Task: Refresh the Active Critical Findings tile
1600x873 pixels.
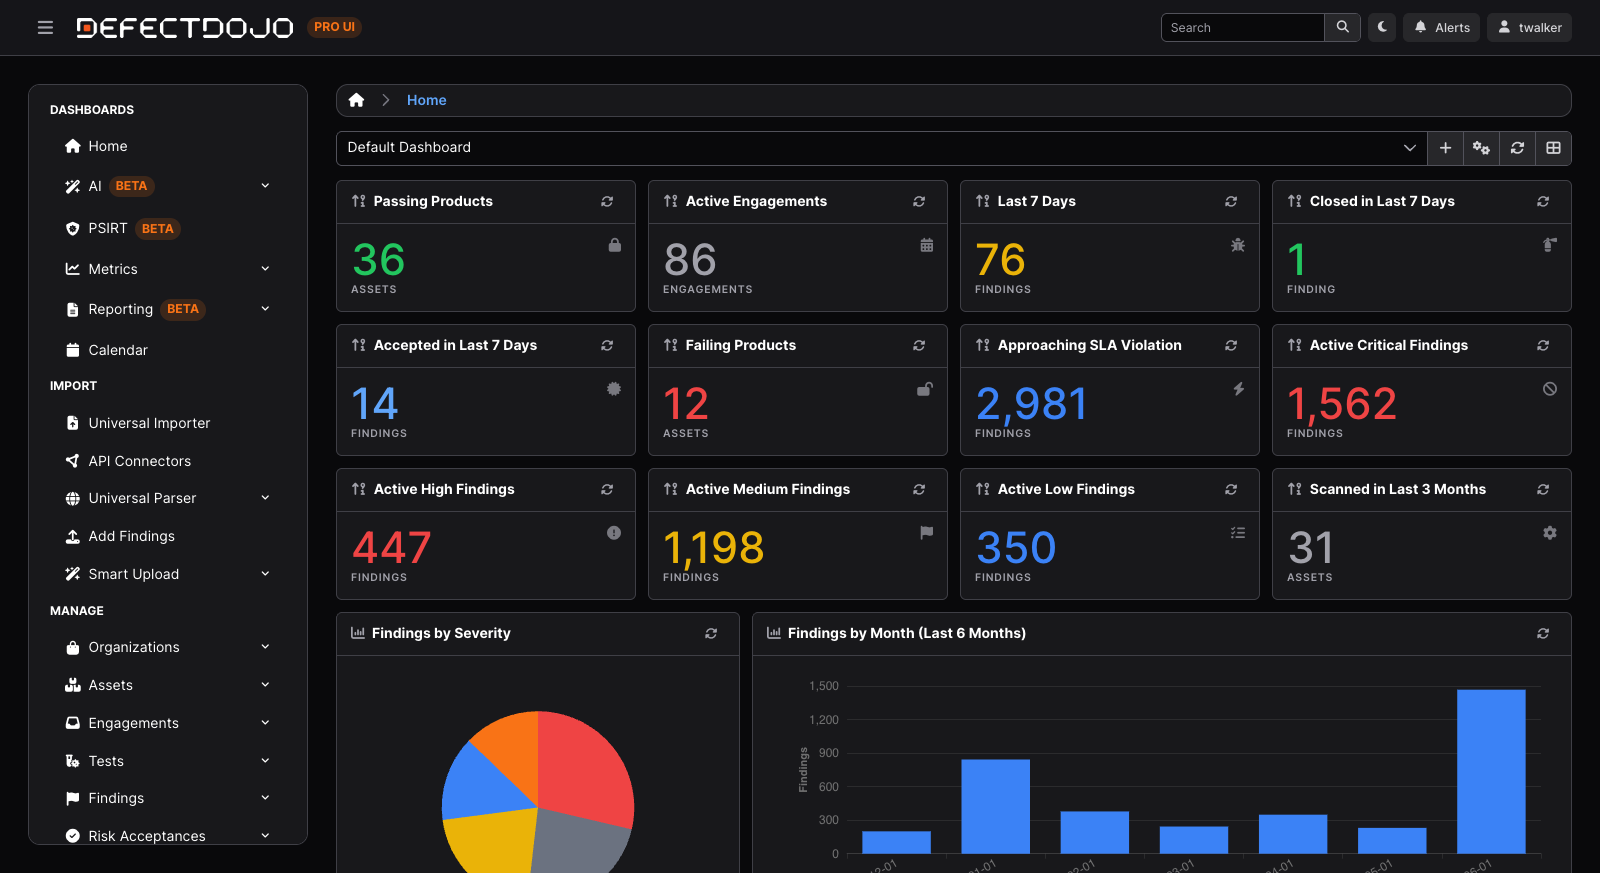Action: 1543,346
